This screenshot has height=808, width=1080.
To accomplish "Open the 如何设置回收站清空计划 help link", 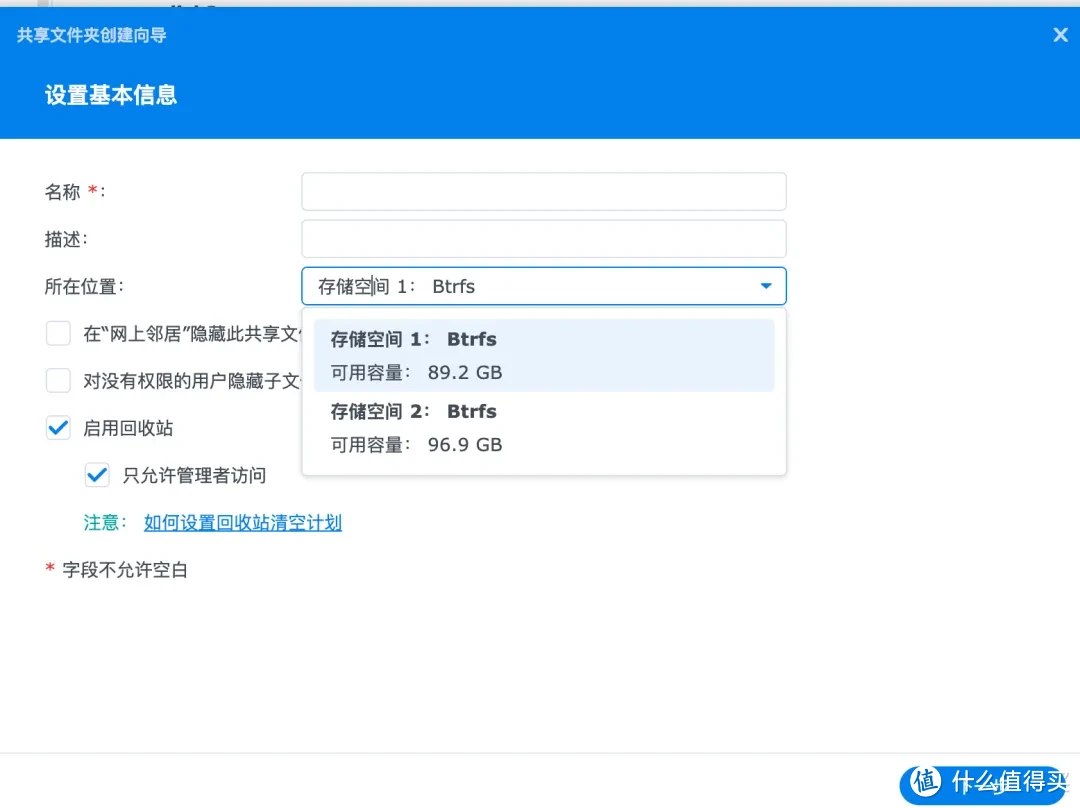I will [243, 522].
